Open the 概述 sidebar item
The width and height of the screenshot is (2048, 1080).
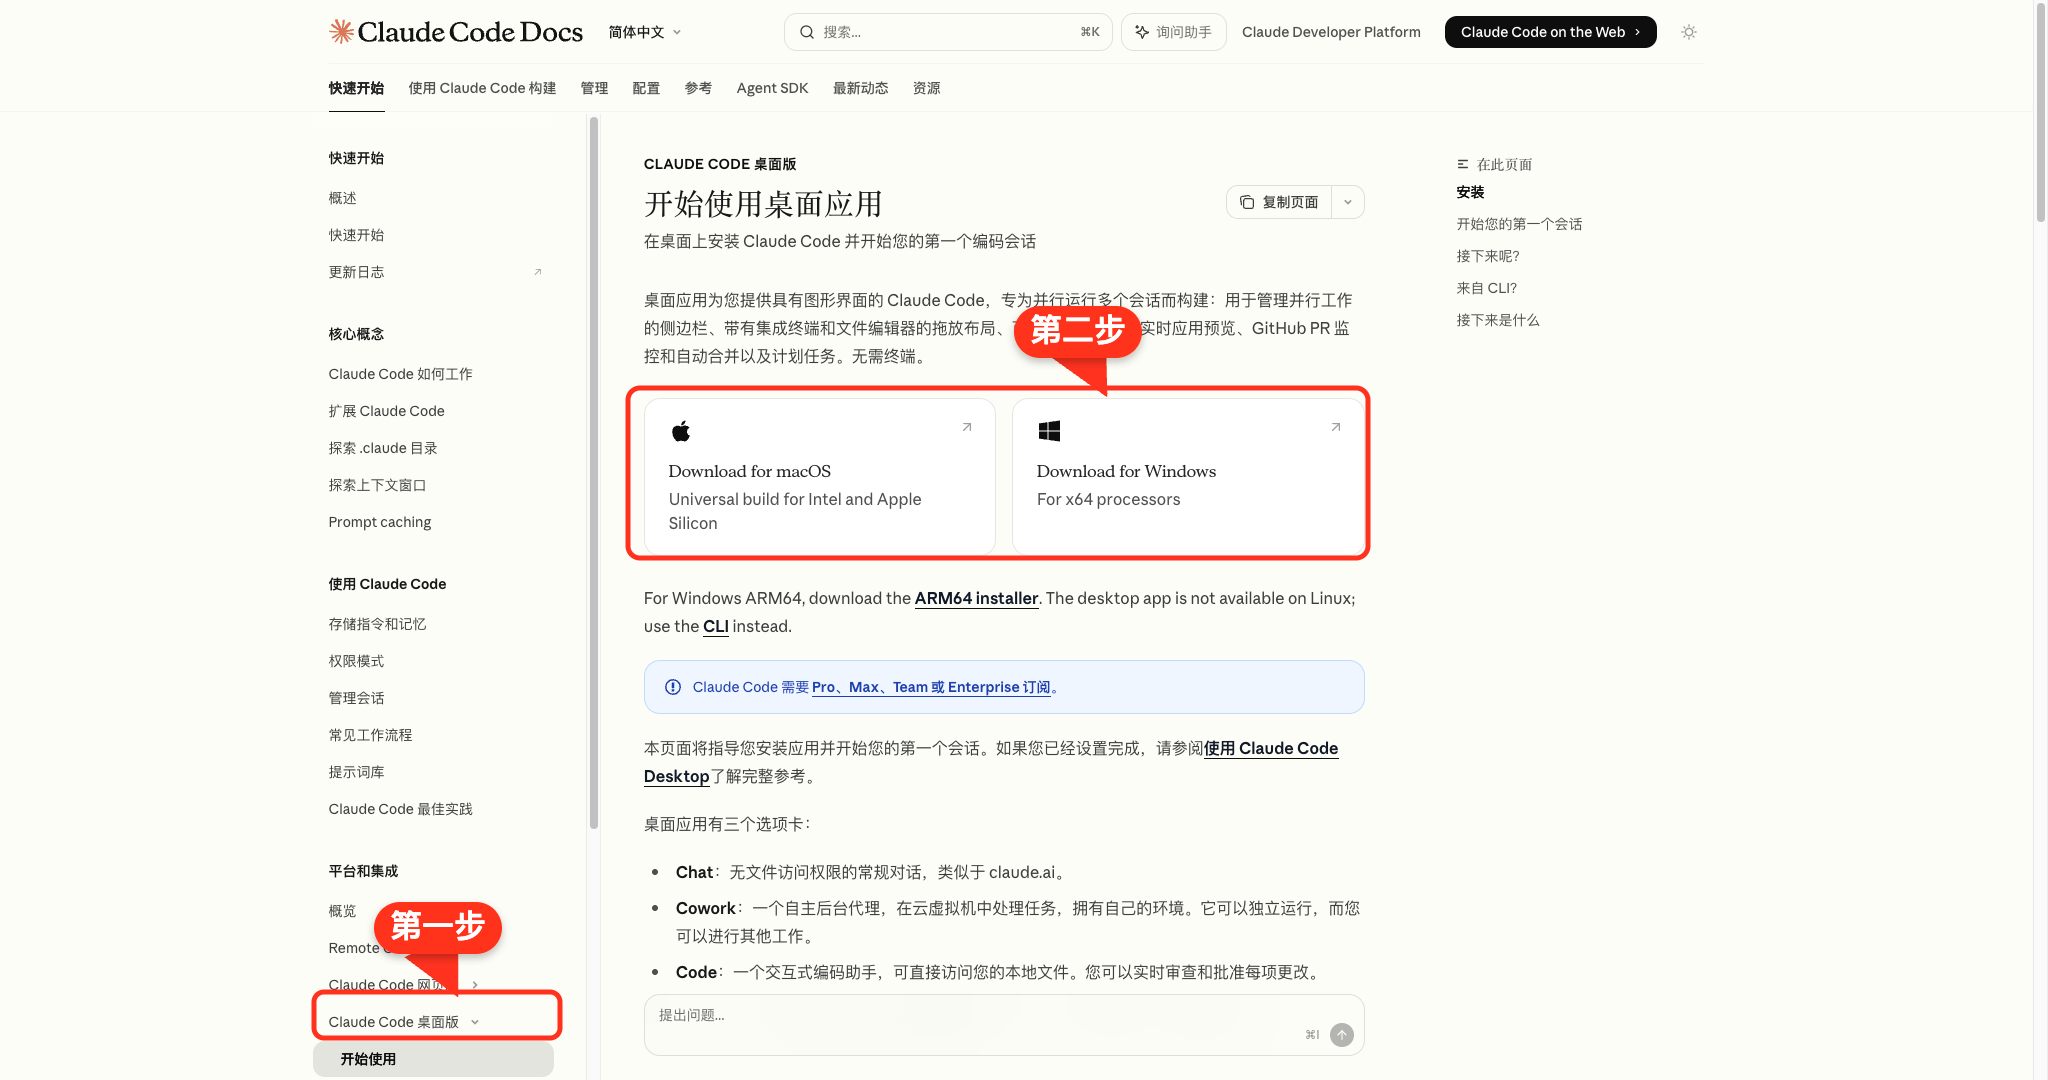click(342, 198)
